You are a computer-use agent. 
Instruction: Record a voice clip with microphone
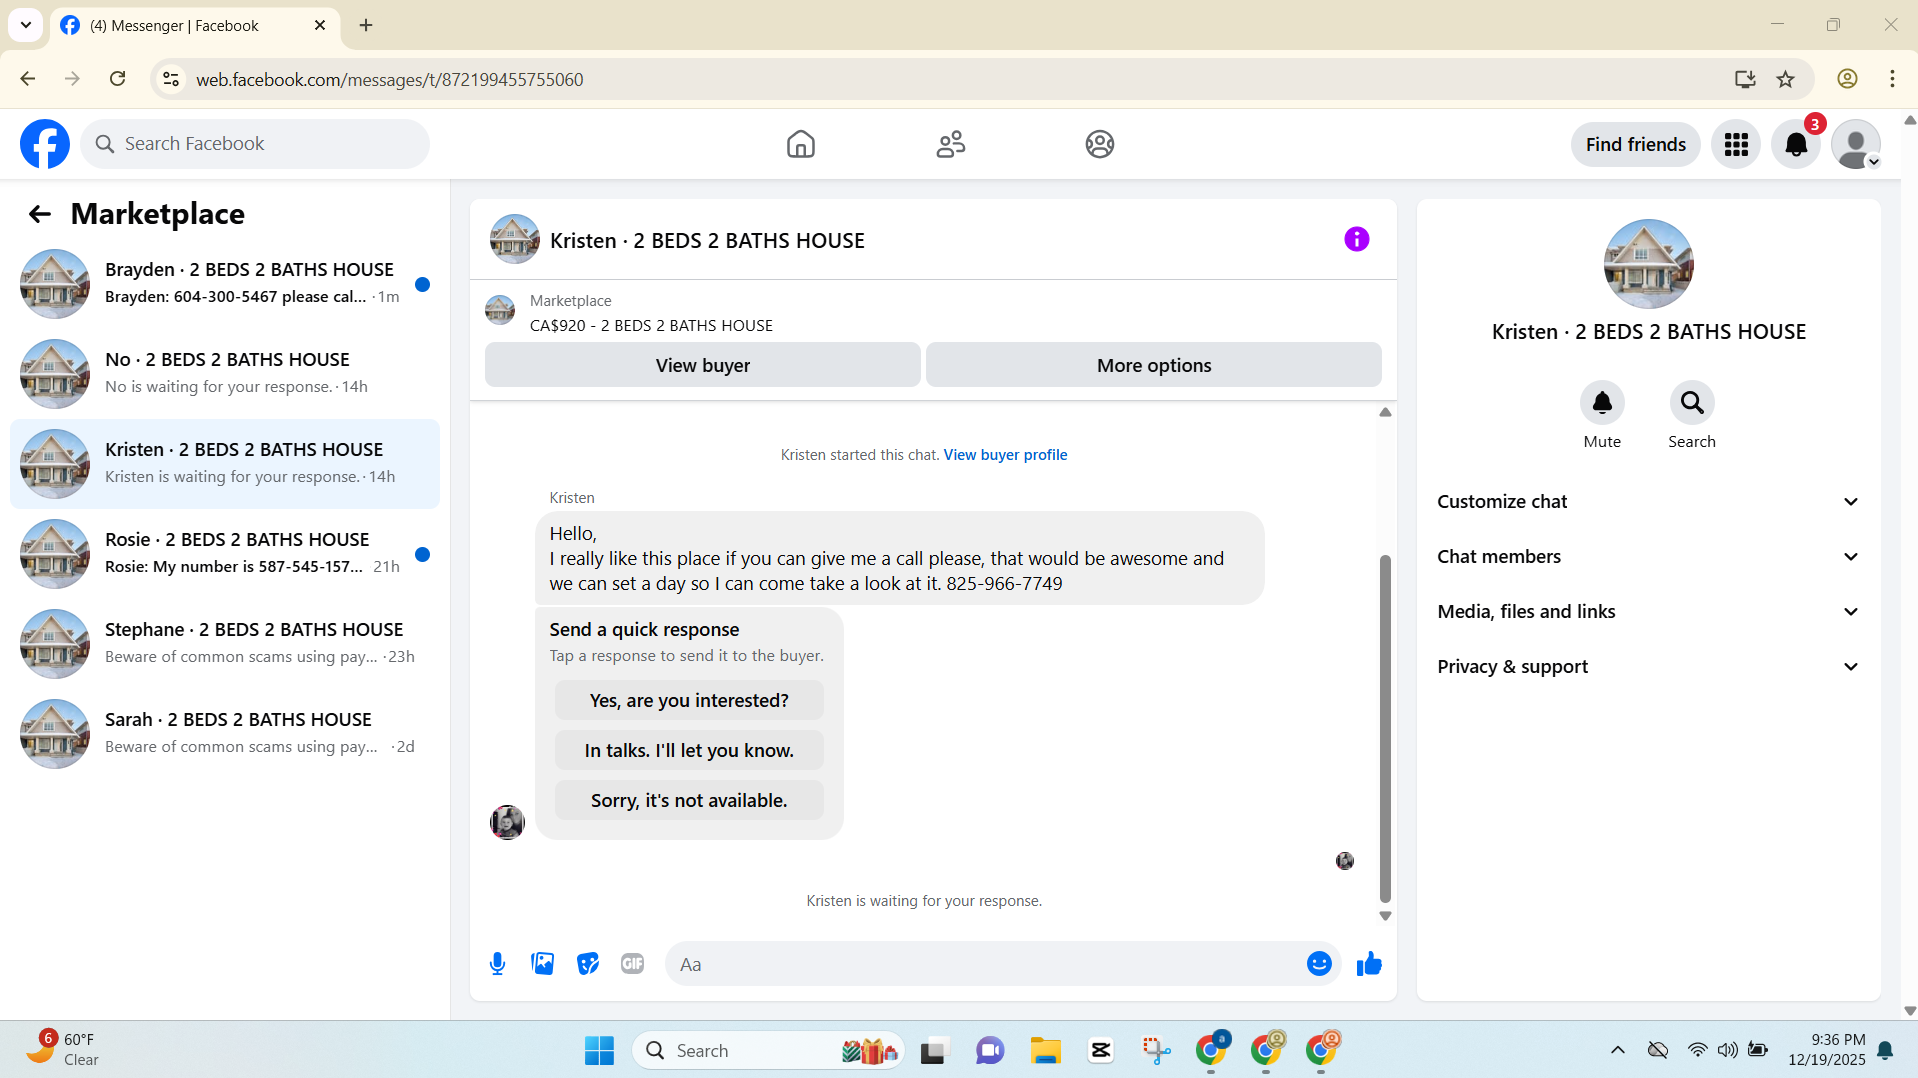[497, 964]
